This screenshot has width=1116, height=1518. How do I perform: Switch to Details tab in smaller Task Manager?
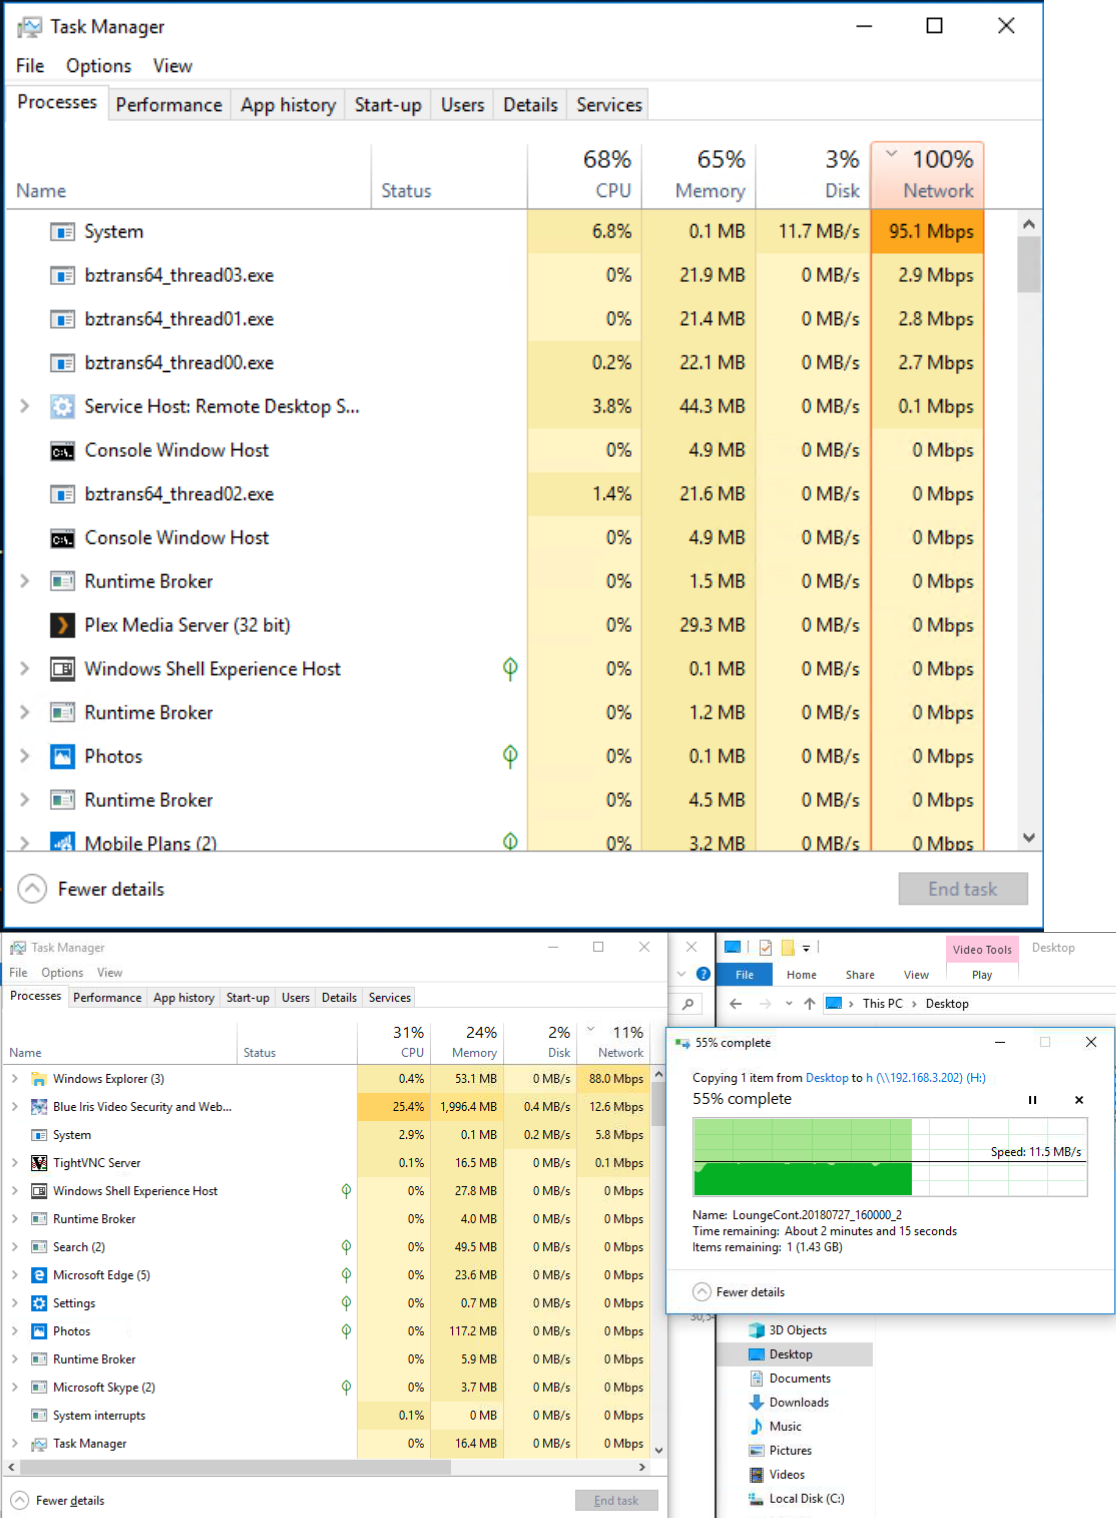tap(339, 998)
